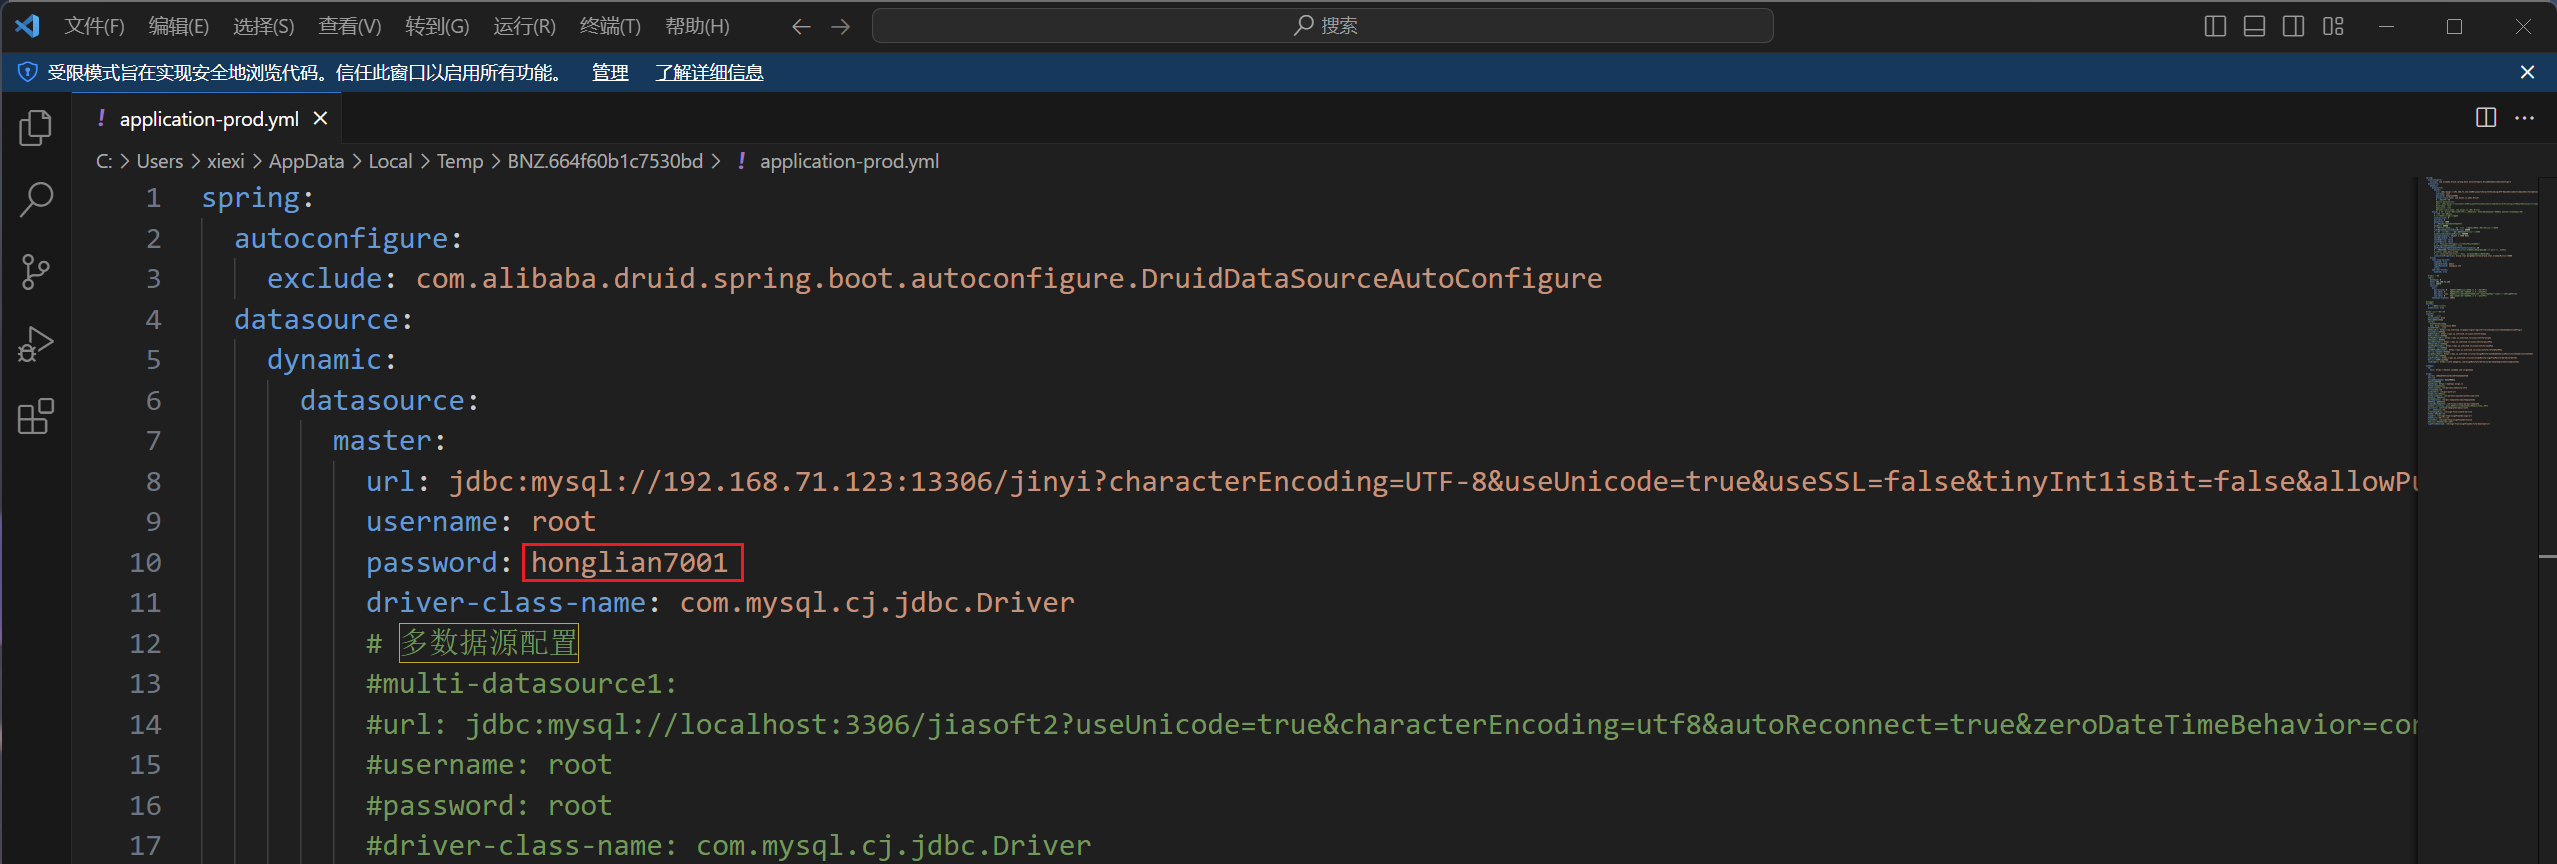Open the editor More Actions menu
This screenshot has height=864, width=2557.
pos(2525,118)
